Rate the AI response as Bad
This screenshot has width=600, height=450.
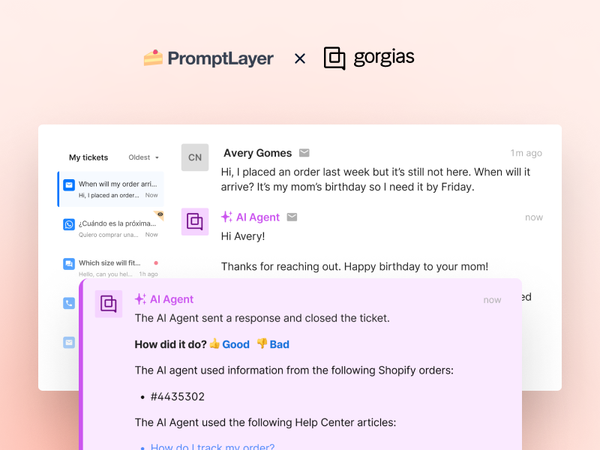tap(273, 344)
